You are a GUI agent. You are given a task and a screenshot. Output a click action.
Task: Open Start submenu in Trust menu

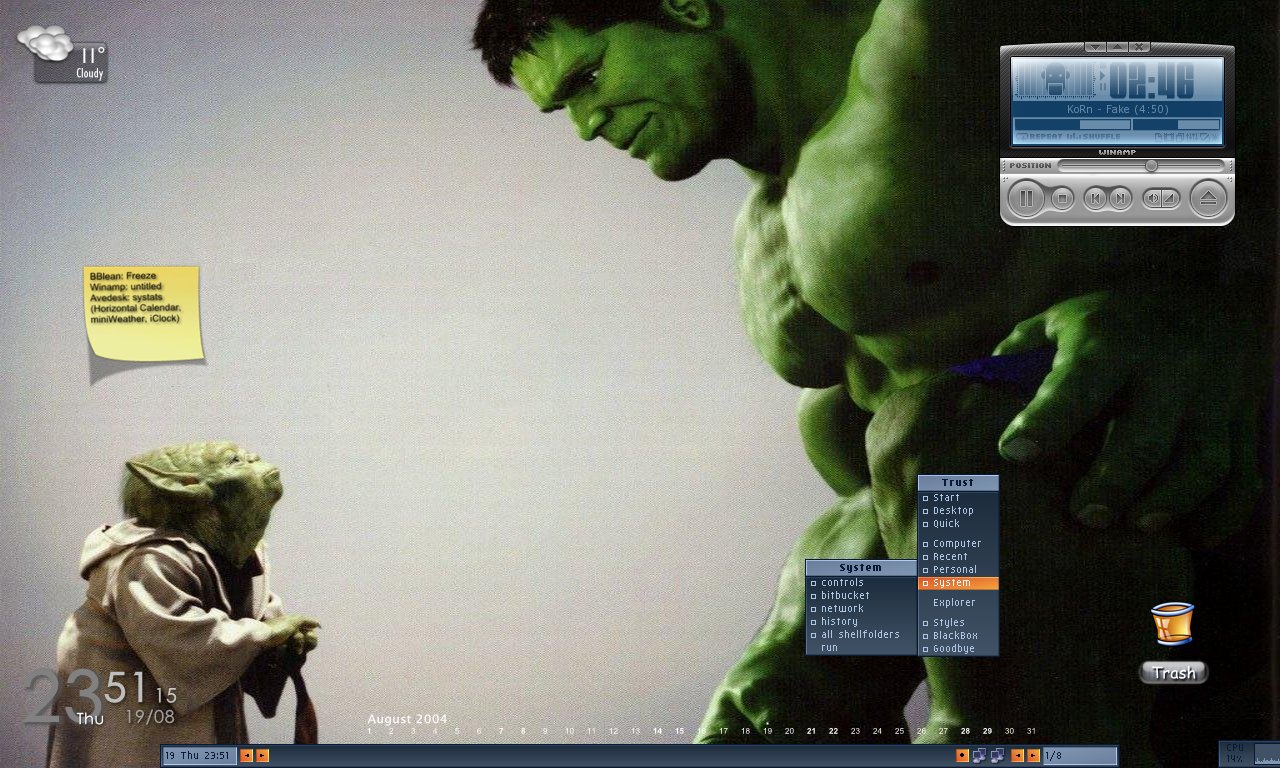[958, 497]
